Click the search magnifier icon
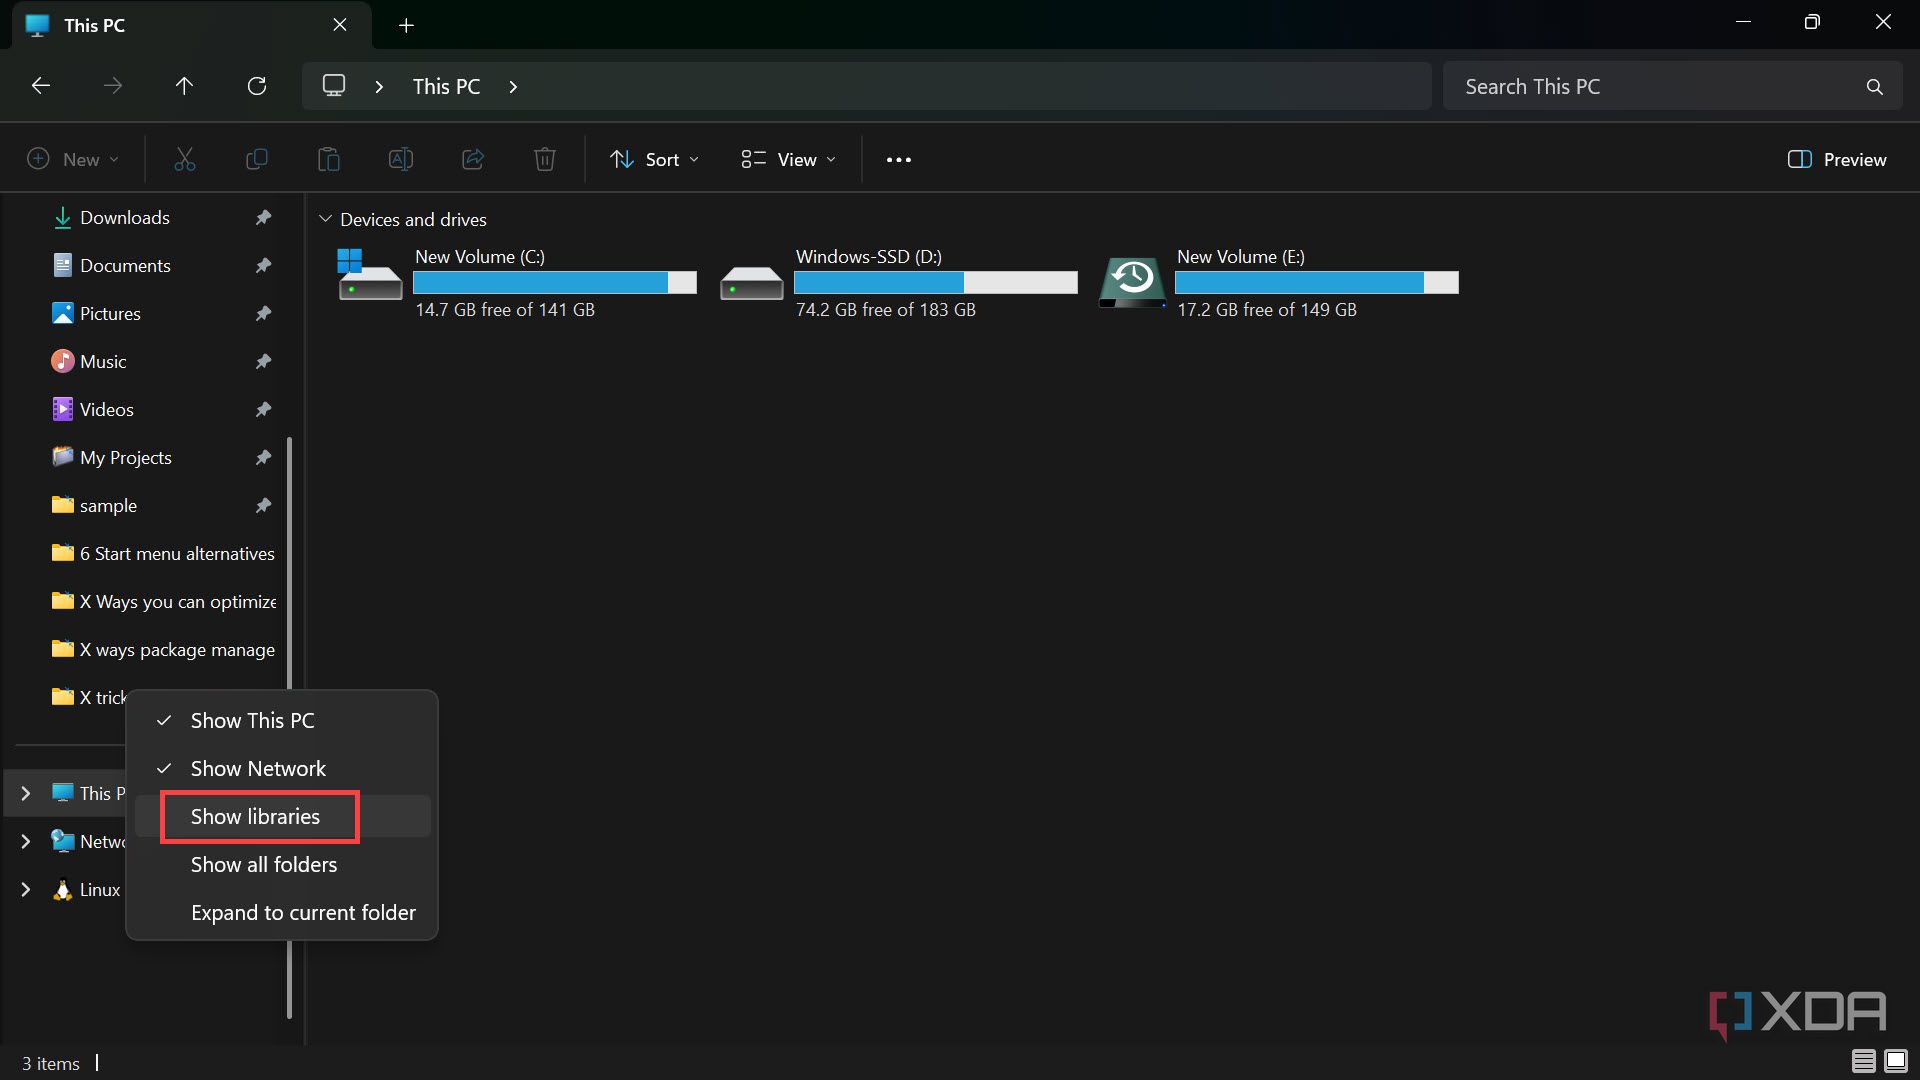1920x1080 pixels. (x=1875, y=87)
